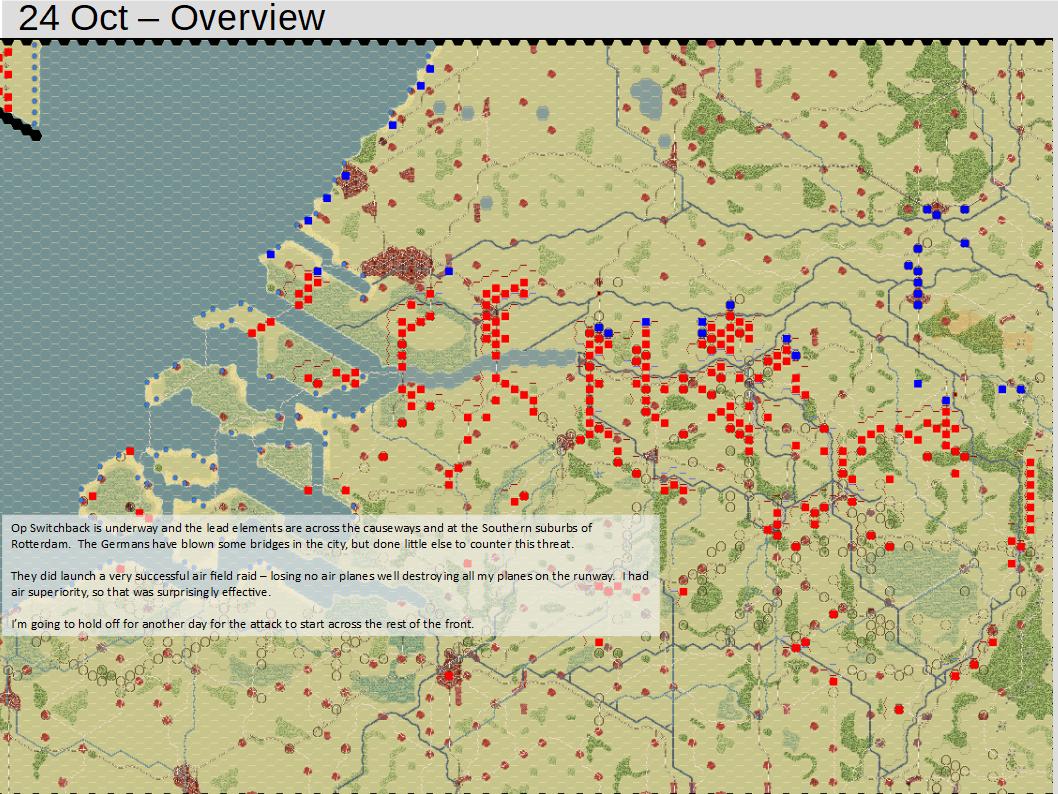Click the paragraph about the successful air field raid
Viewport: 1058px width, 794px height.
pos(329,584)
